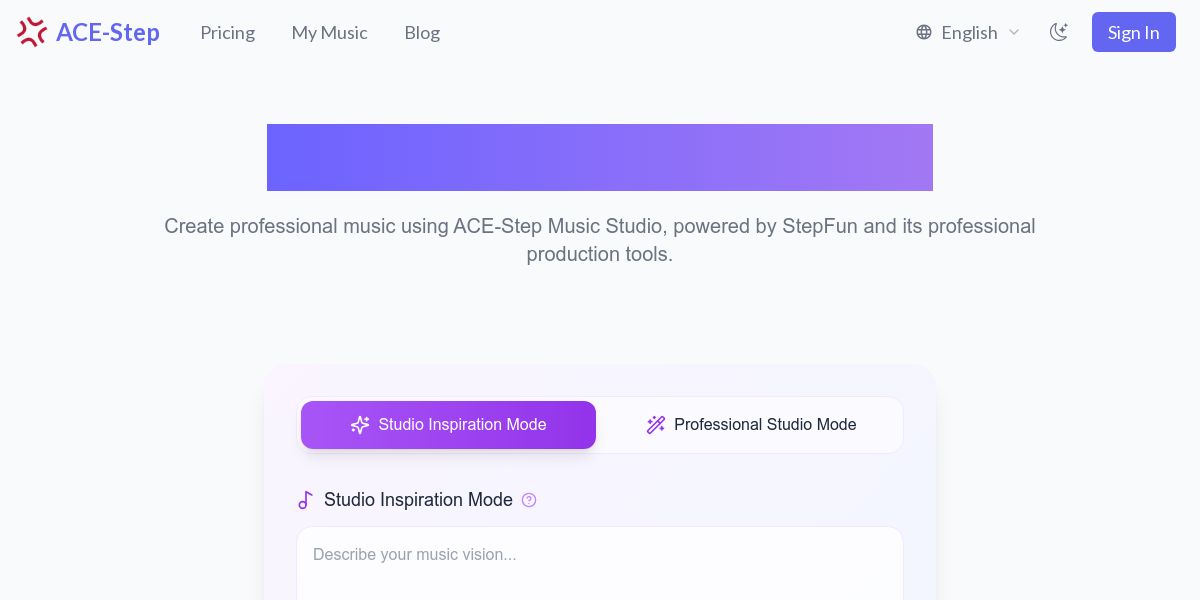
Task: Click the purple gradient banner
Action: [x=600, y=157]
